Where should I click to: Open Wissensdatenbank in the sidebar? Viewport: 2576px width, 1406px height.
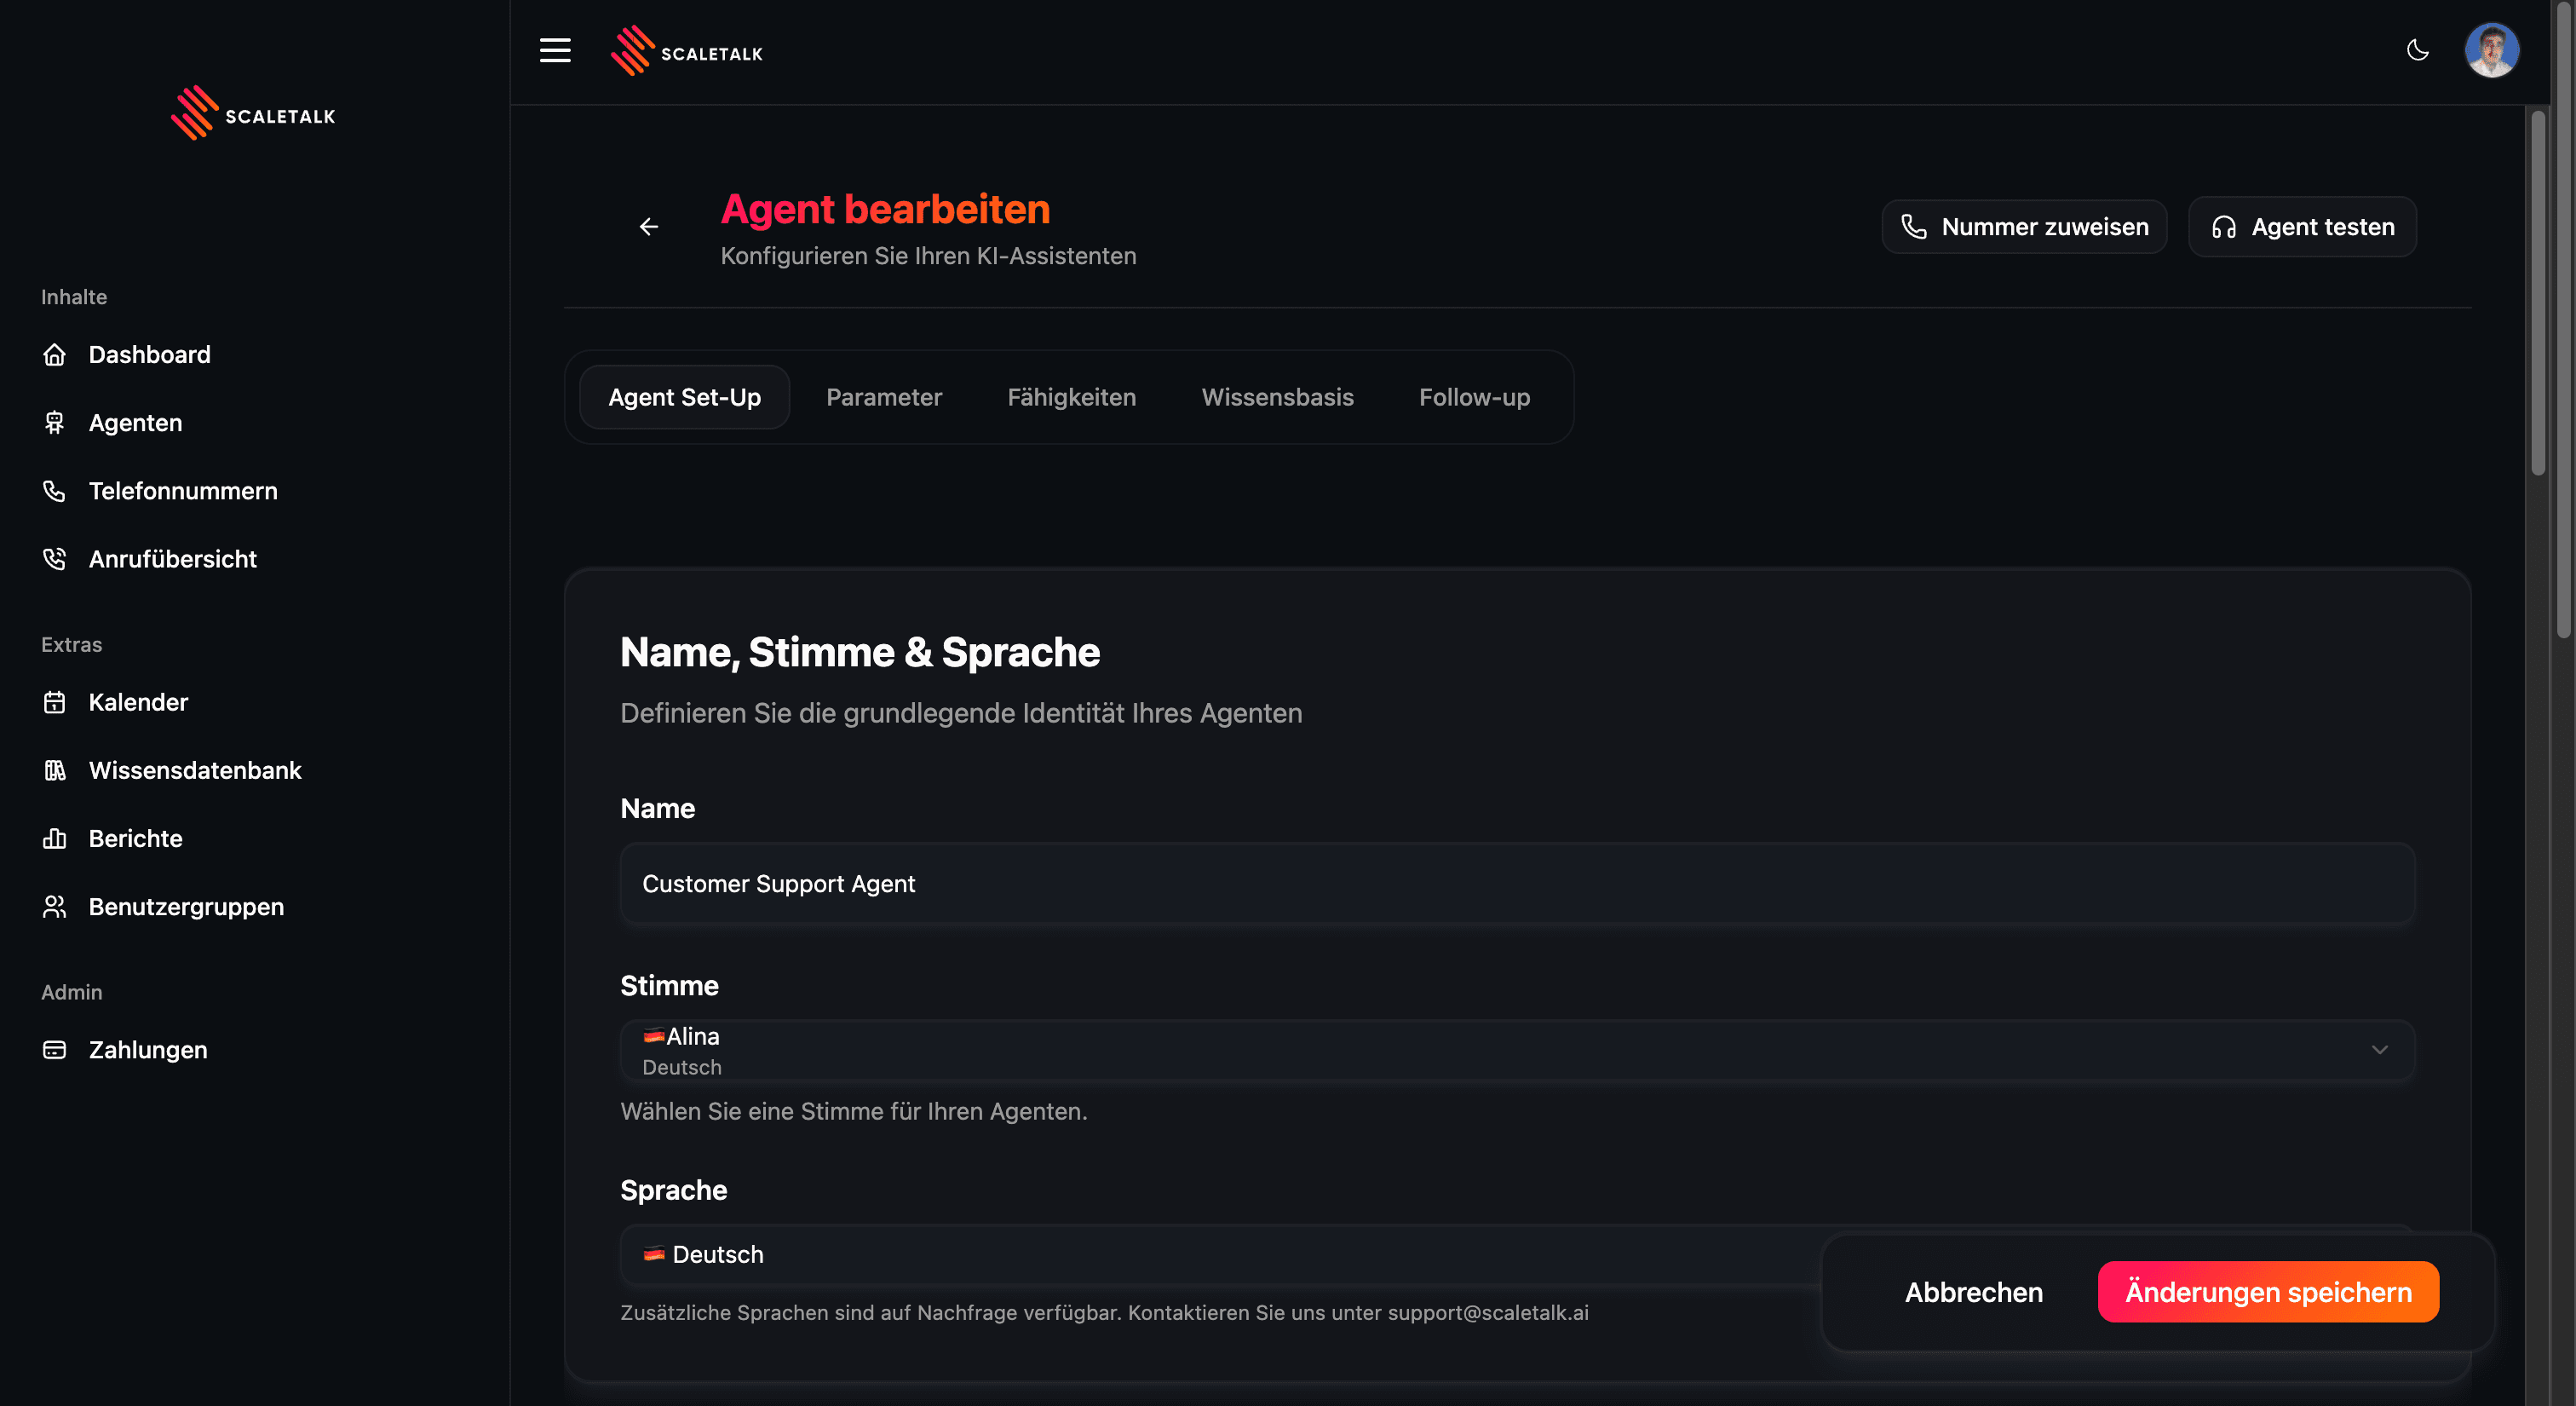coord(194,770)
